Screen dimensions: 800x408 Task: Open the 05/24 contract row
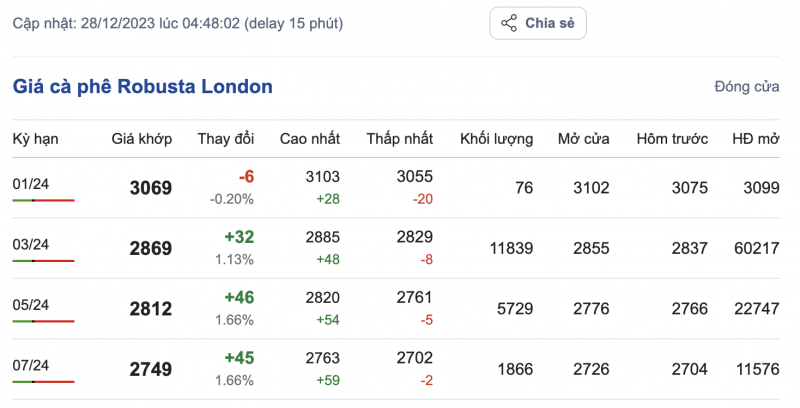pyautogui.click(x=32, y=304)
